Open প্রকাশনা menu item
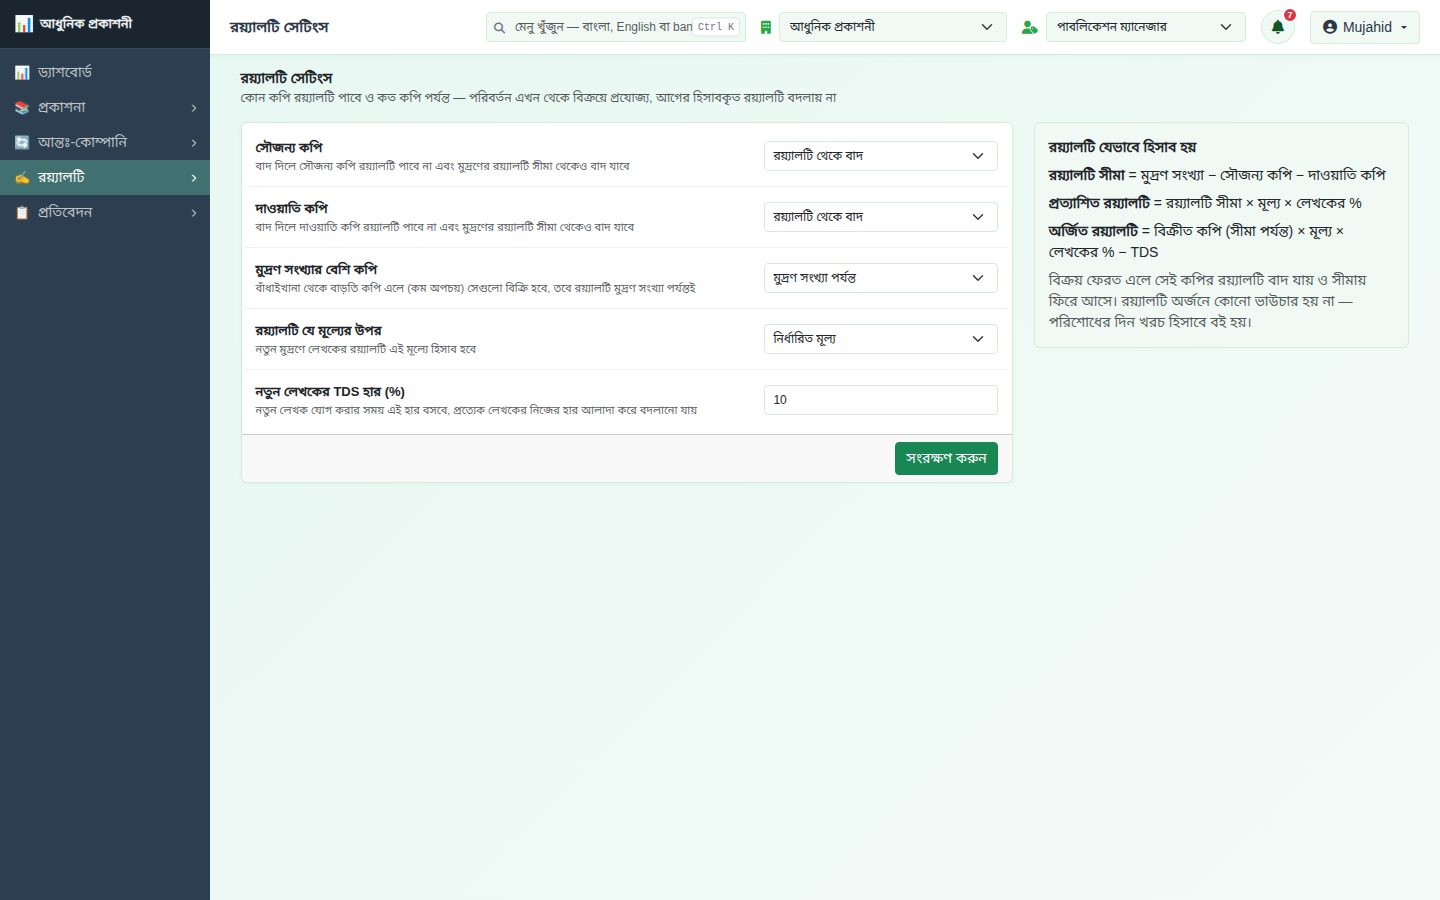 click(x=105, y=108)
